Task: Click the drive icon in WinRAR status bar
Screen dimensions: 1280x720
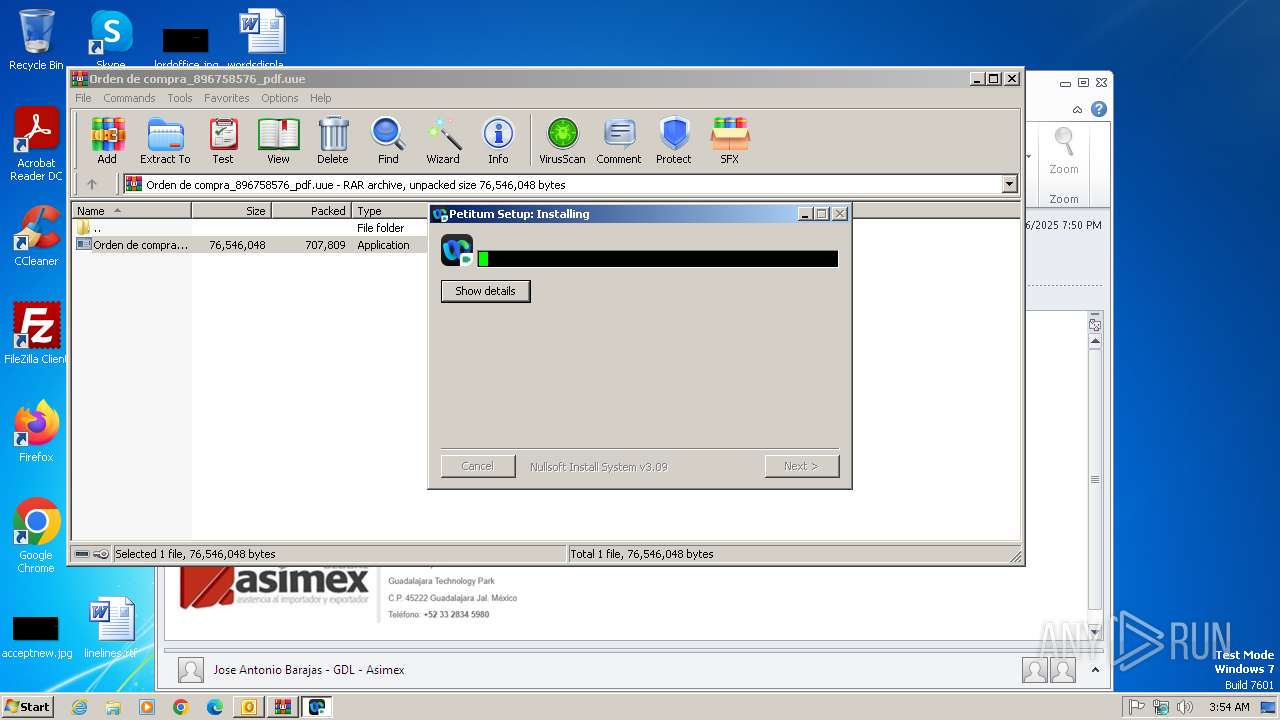Action: 82,554
